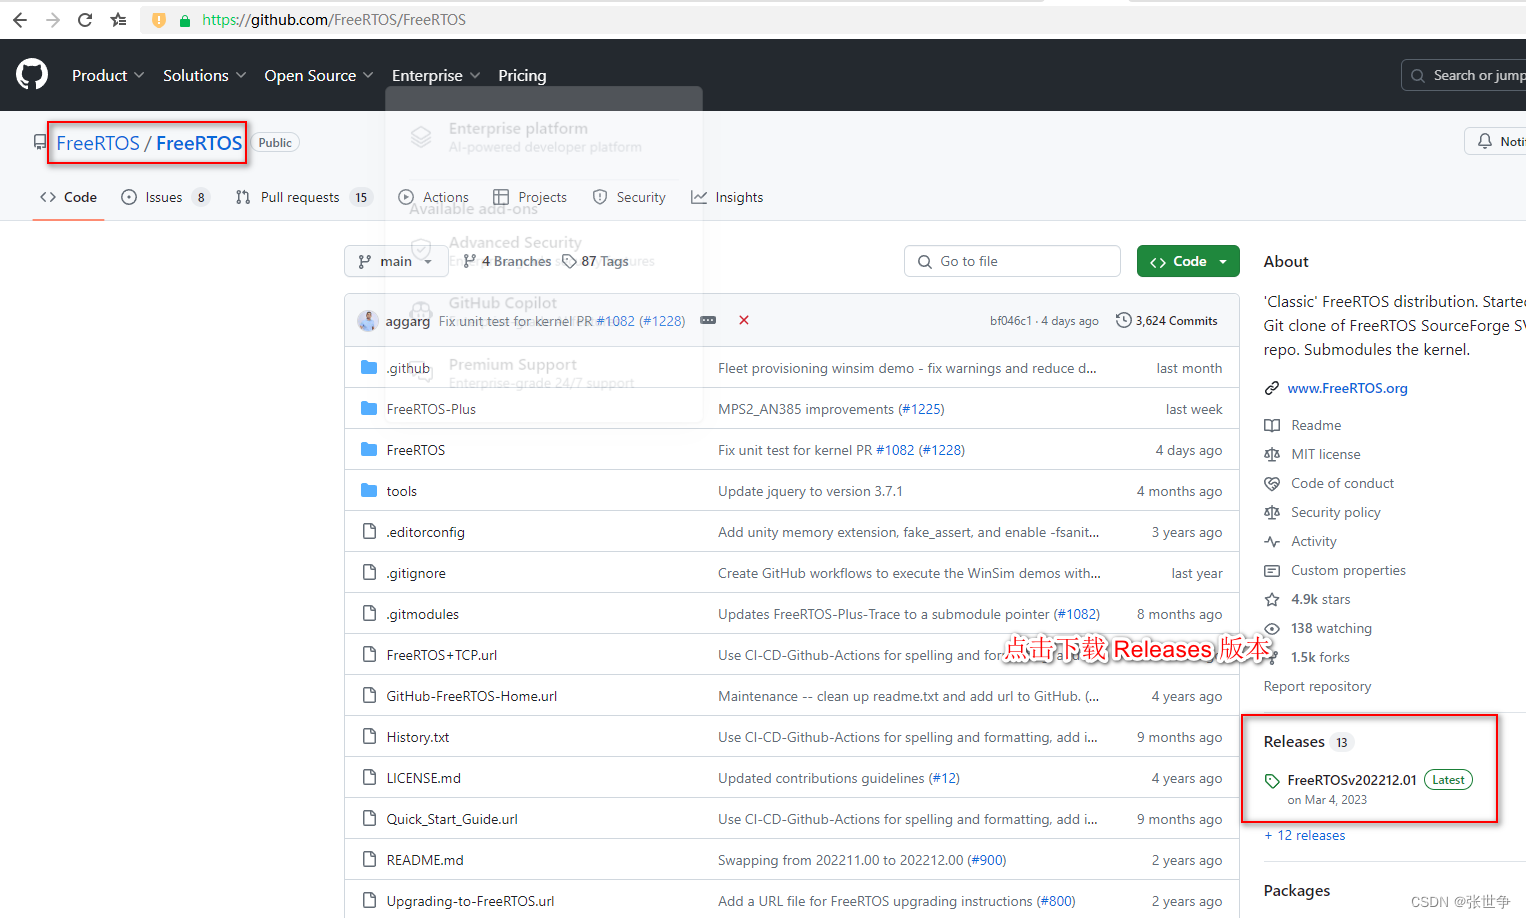Image resolution: width=1526 pixels, height=918 pixels.
Task: View the 4 Branches link
Action: click(x=507, y=261)
